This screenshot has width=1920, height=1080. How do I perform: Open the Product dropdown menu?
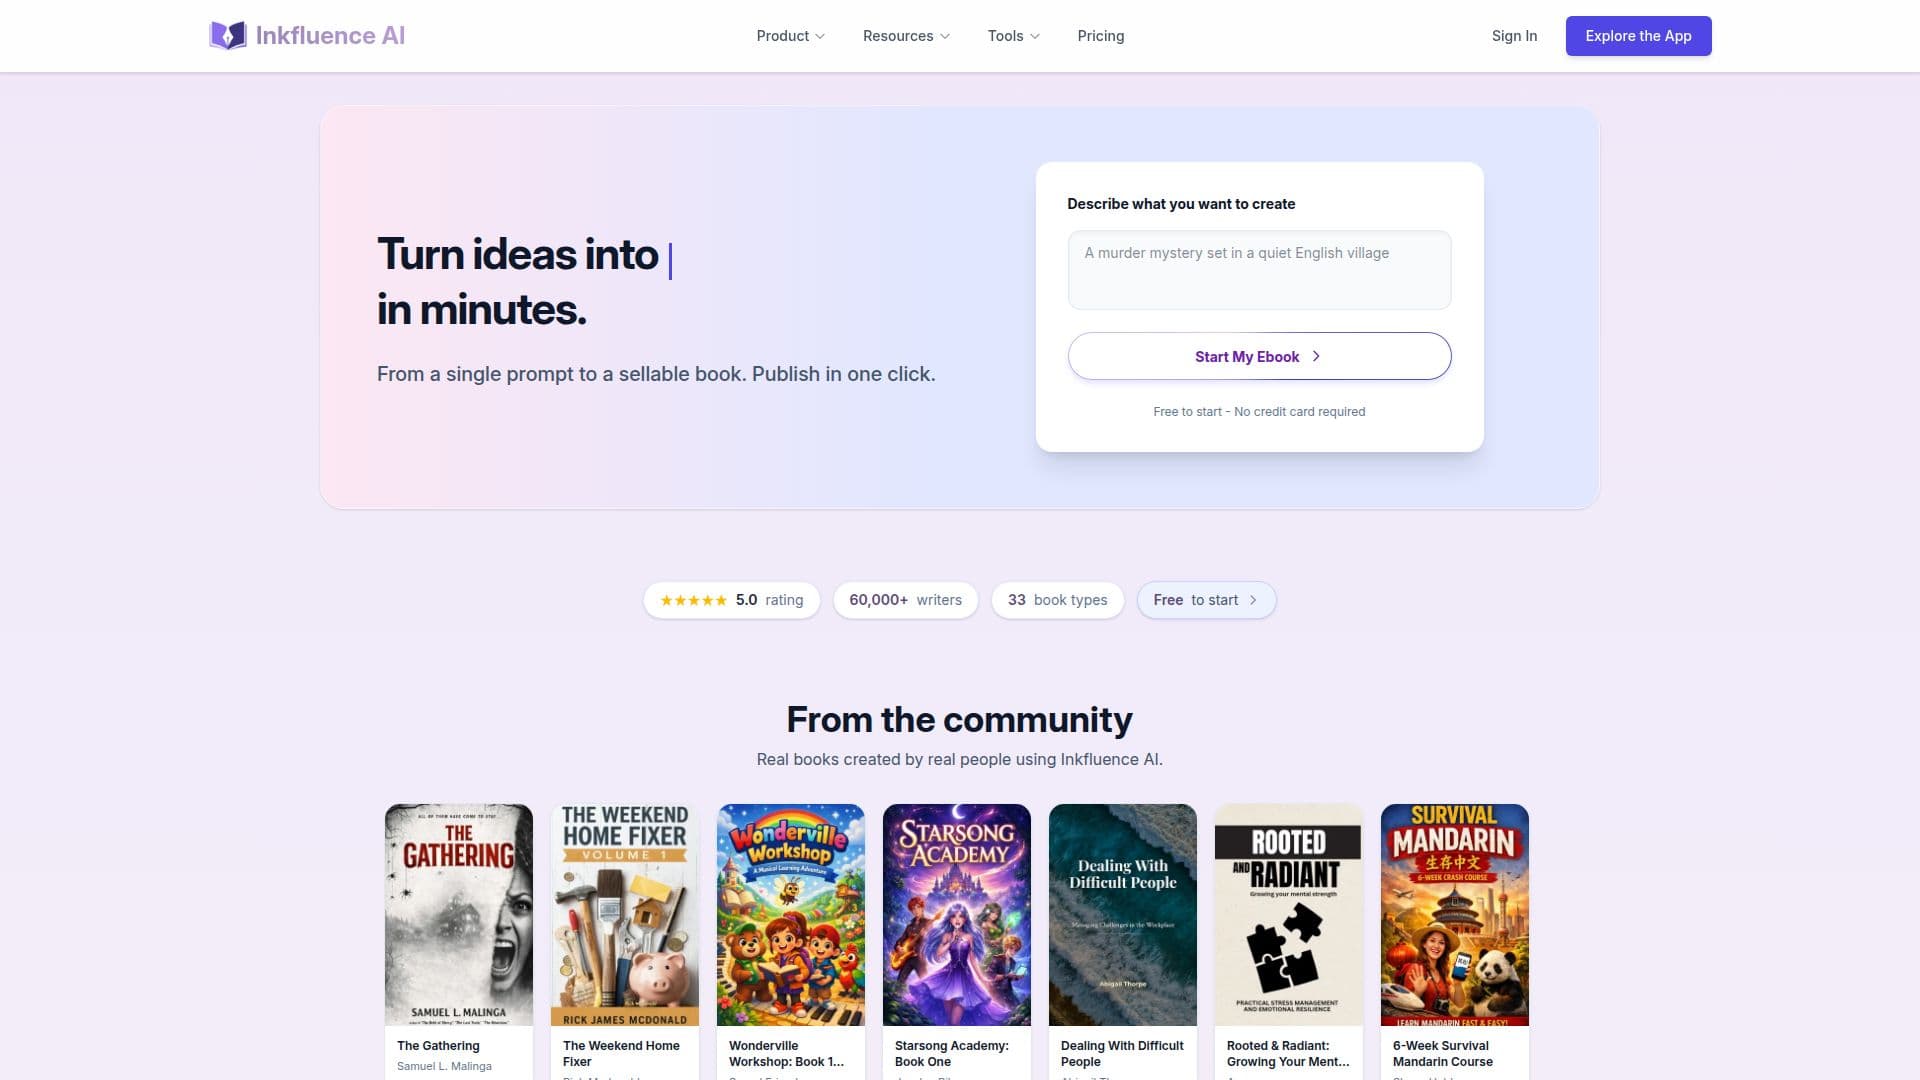(x=790, y=36)
